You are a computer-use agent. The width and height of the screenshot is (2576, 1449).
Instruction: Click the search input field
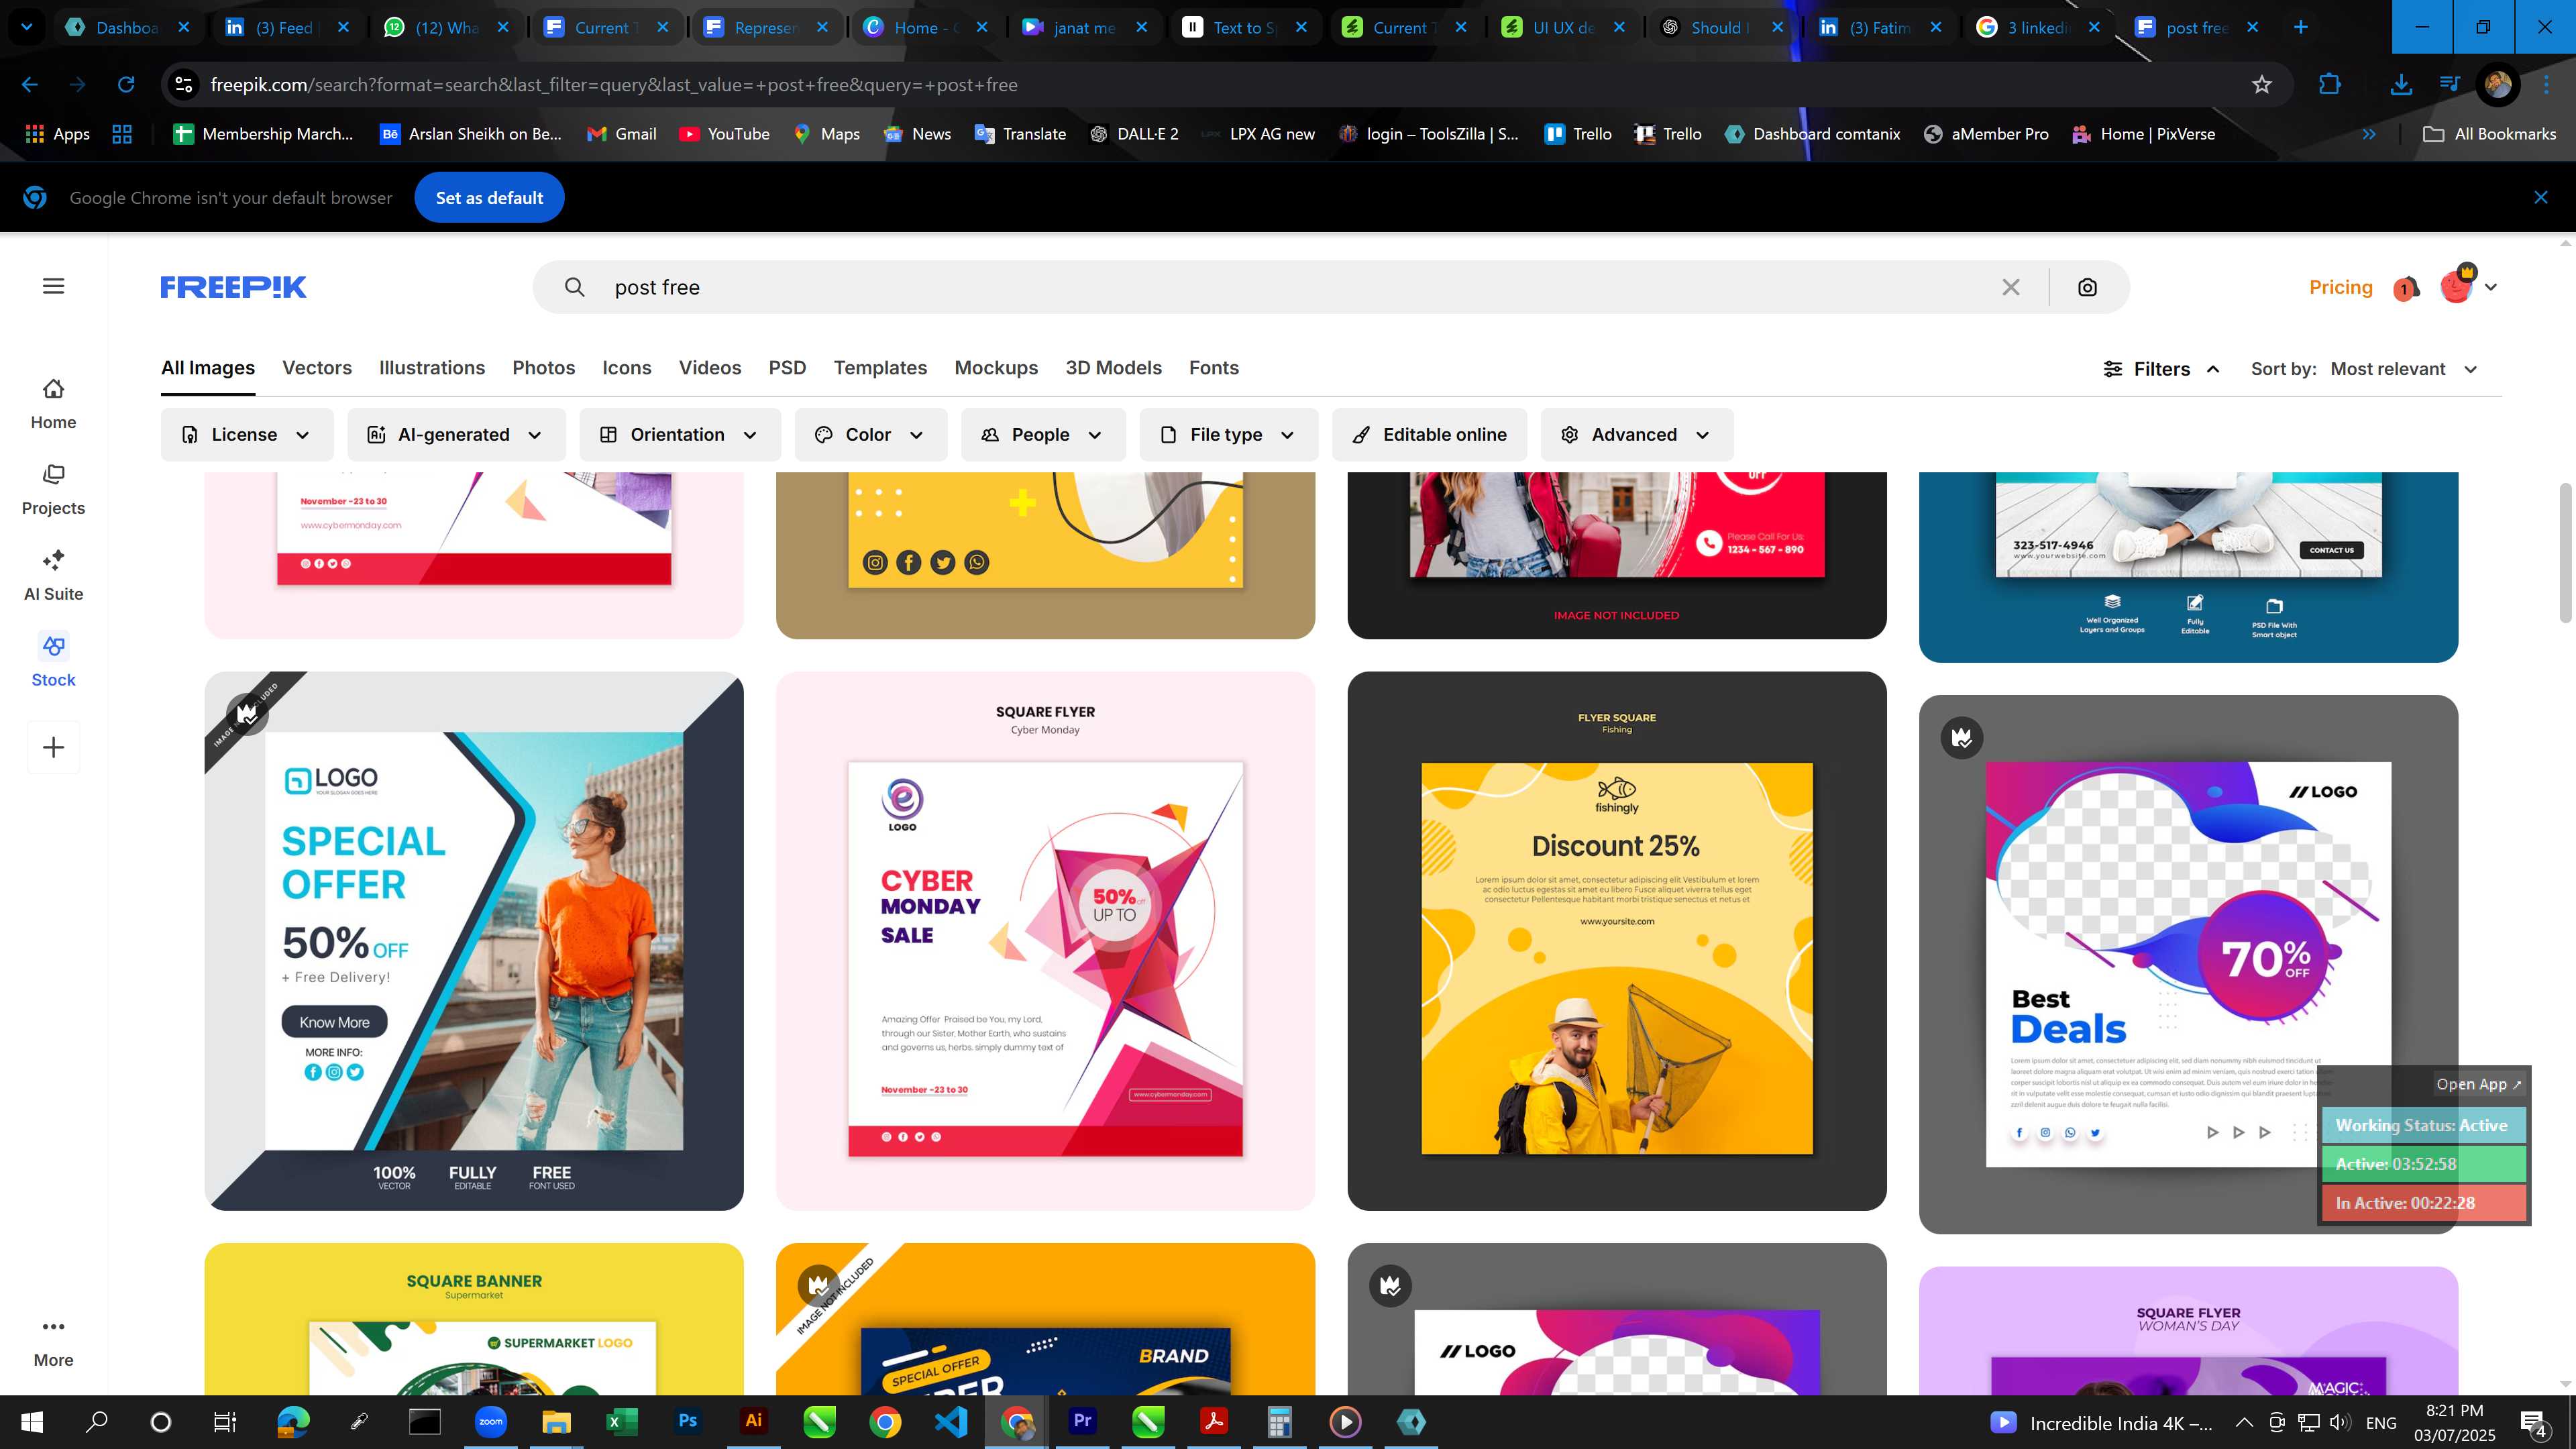(x=1300, y=287)
